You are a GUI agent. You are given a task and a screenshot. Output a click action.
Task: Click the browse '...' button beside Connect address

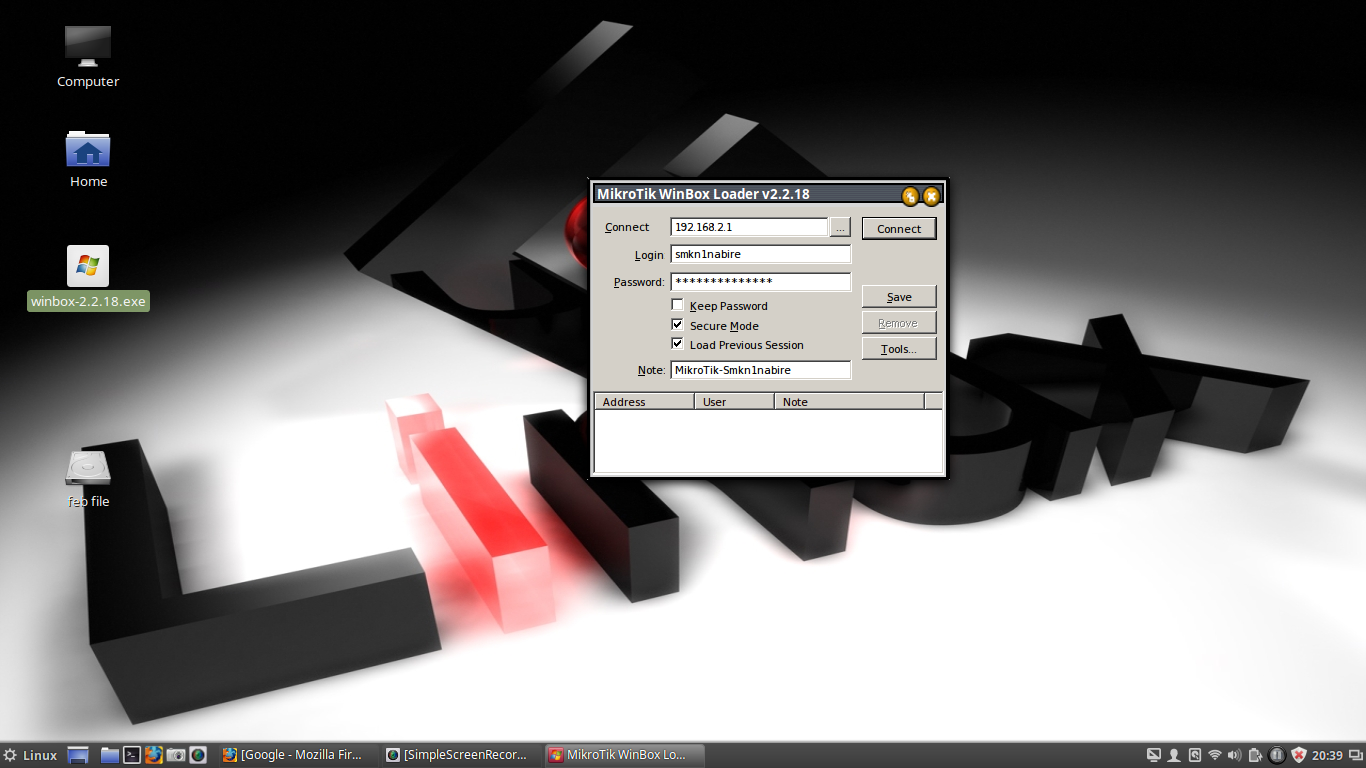[x=840, y=227]
